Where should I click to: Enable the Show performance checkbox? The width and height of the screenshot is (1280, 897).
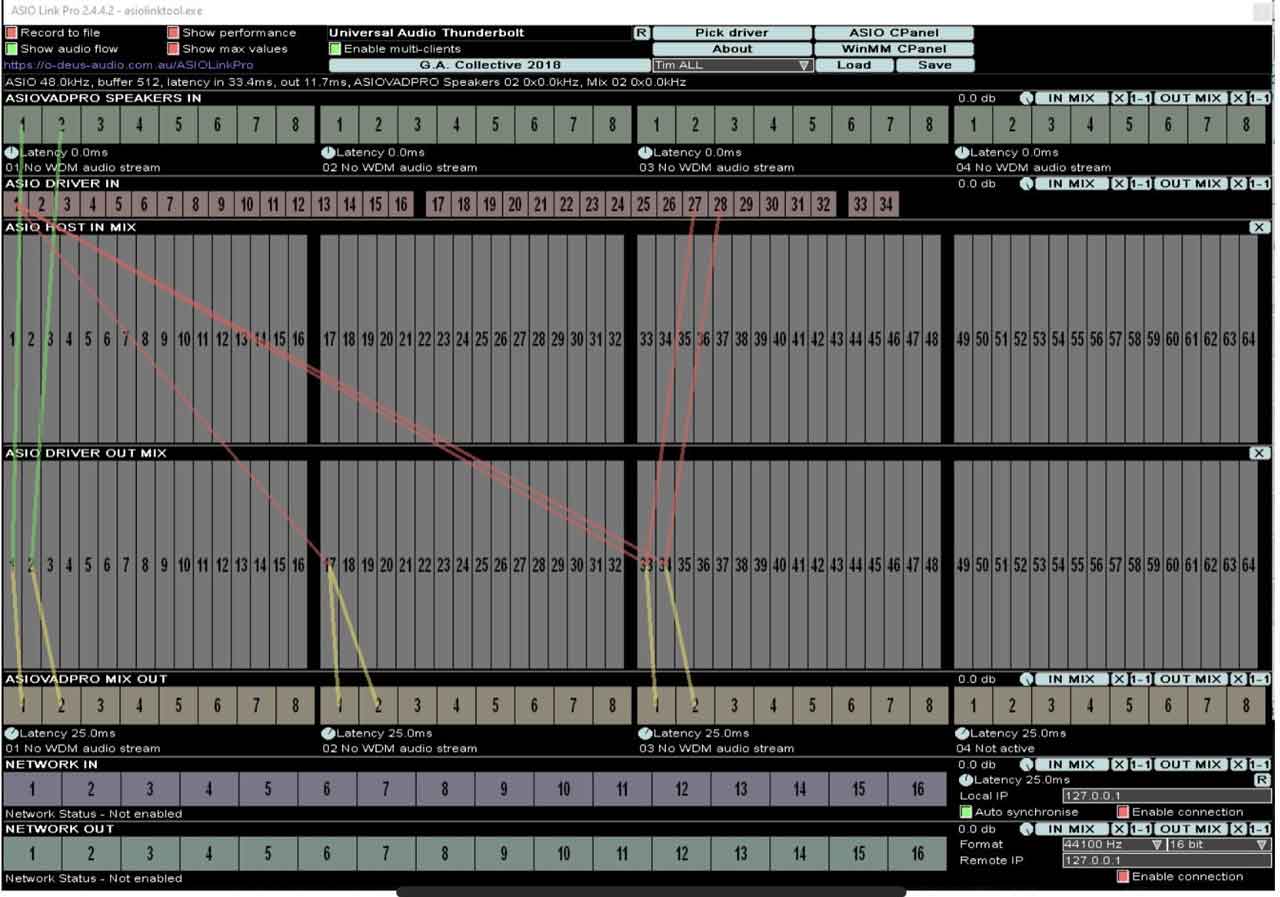point(173,33)
